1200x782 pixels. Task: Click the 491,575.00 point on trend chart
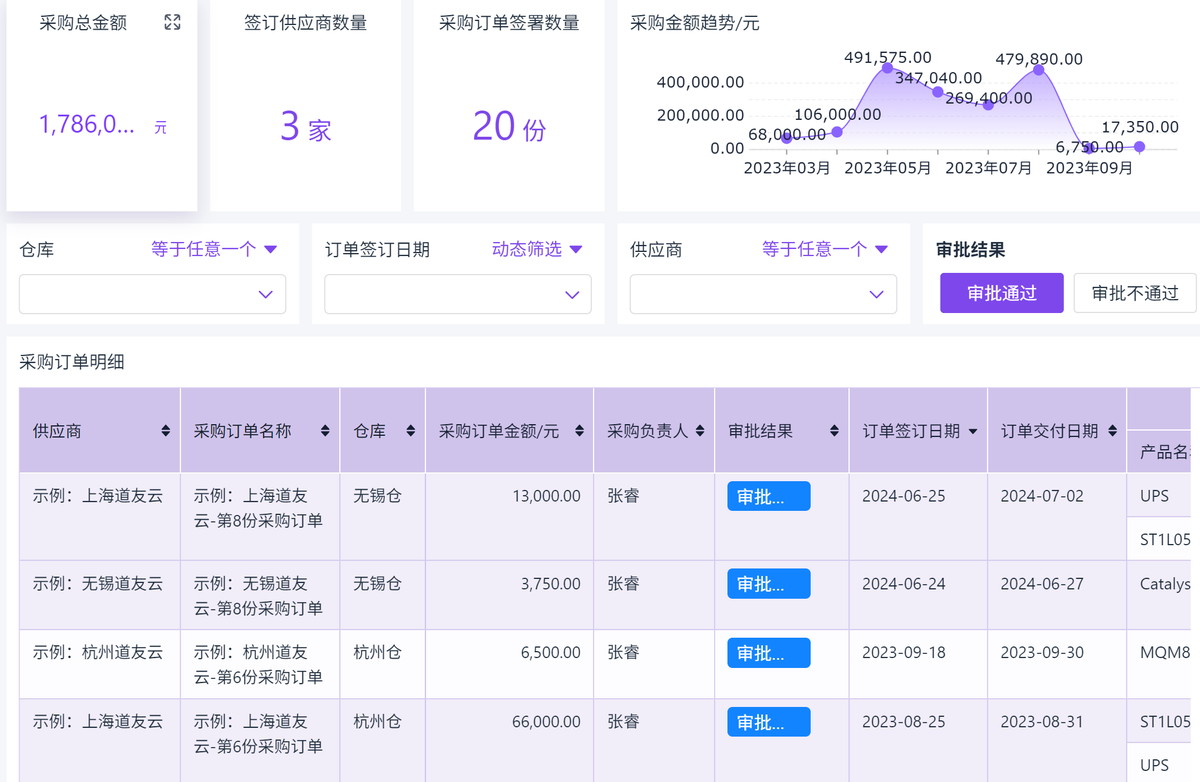[887, 68]
